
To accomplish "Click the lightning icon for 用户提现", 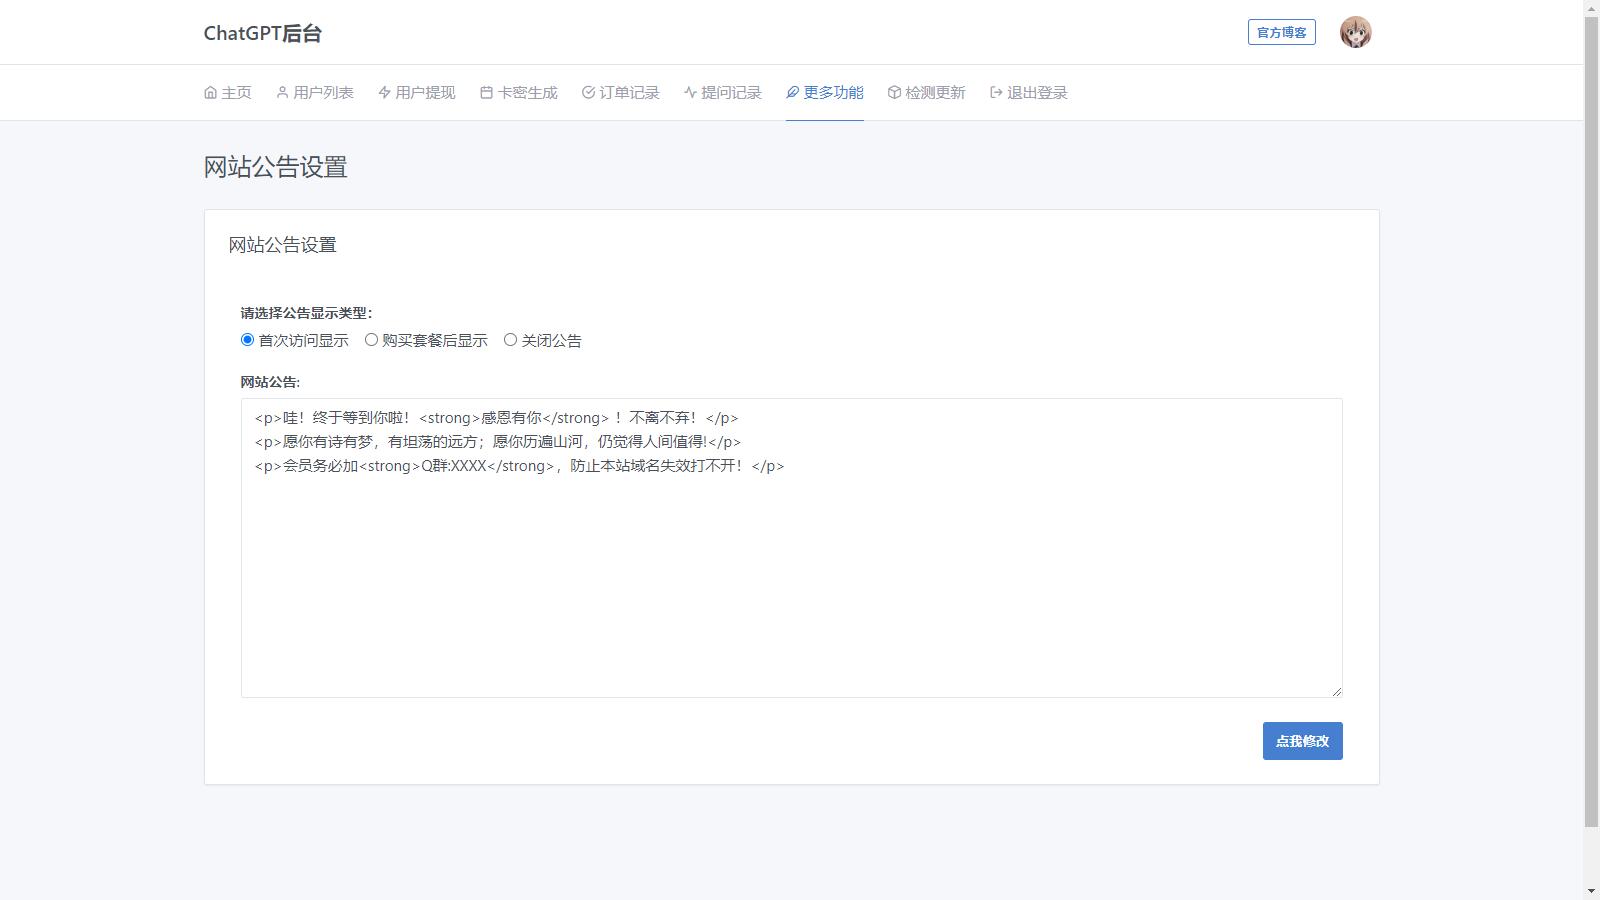I will click(x=384, y=93).
